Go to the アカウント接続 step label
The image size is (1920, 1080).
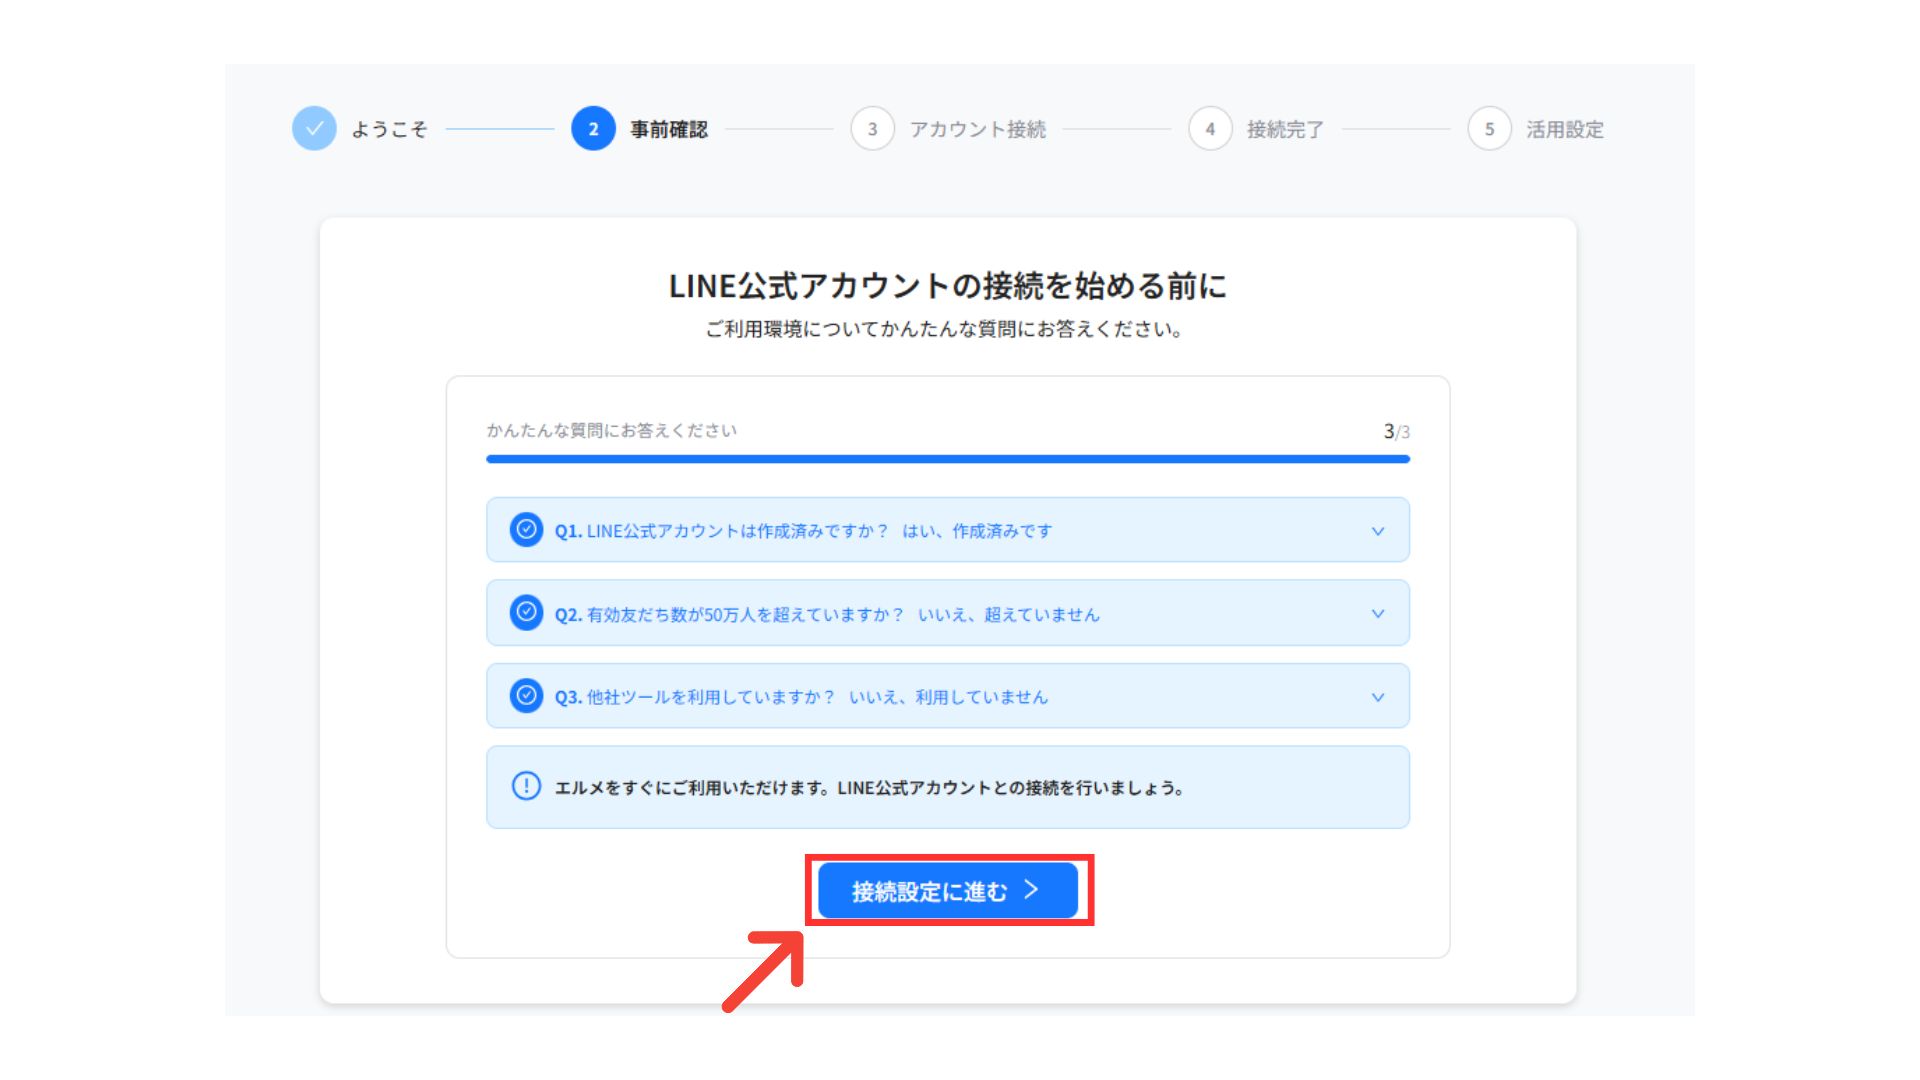coord(978,129)
